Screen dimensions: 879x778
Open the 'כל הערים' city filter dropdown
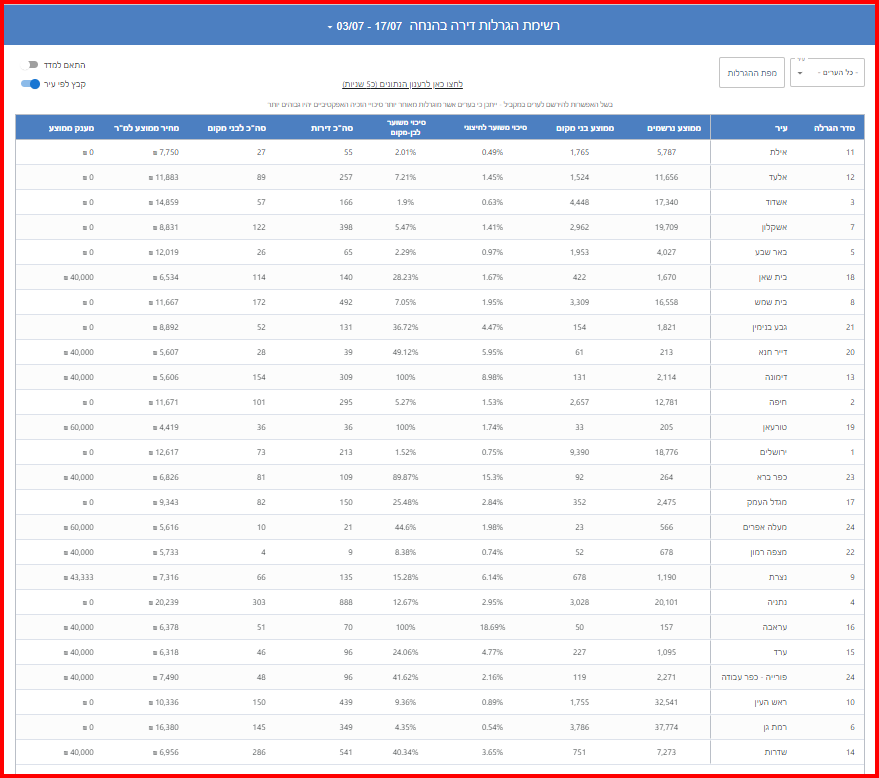click(827, 73)
